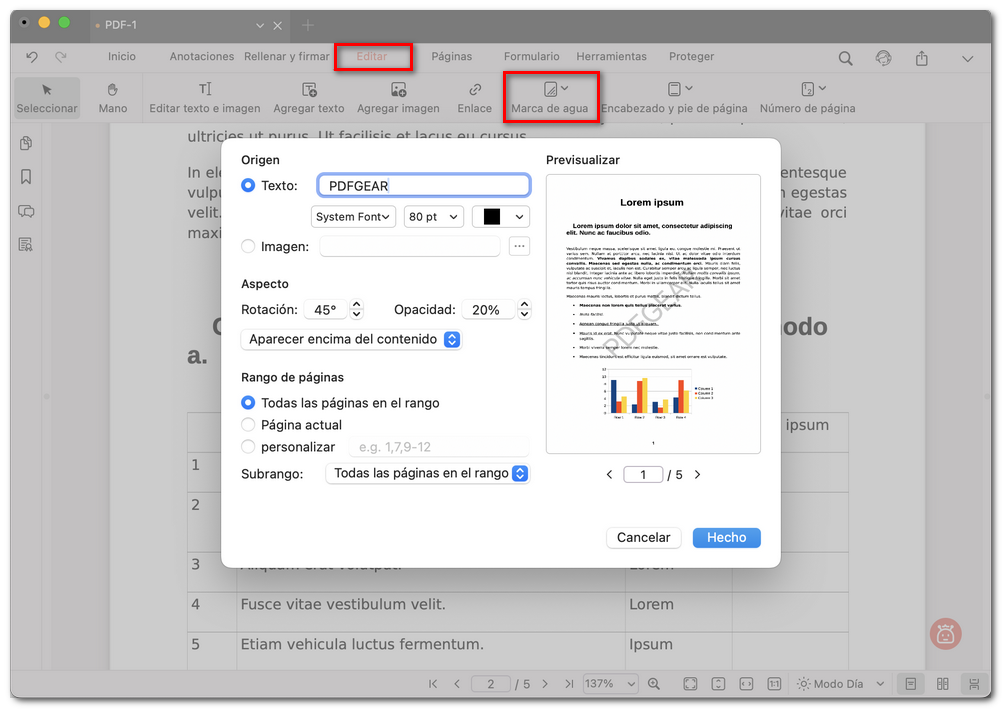The image size is (1002, 709).
Task: Go to next page in the status bar
Action: click(544, 684)
